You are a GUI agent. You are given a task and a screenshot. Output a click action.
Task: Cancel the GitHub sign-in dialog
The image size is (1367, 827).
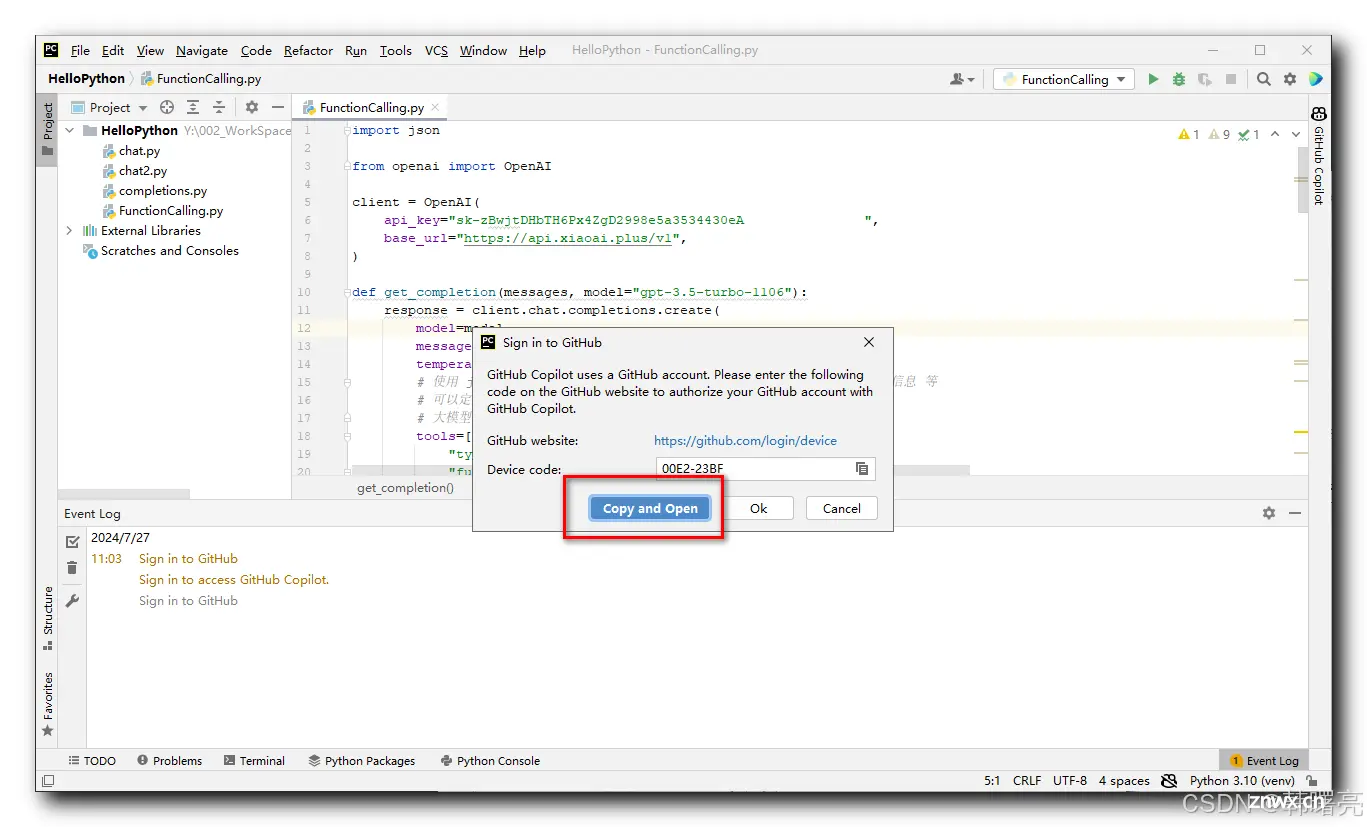(x=841, y=508)
